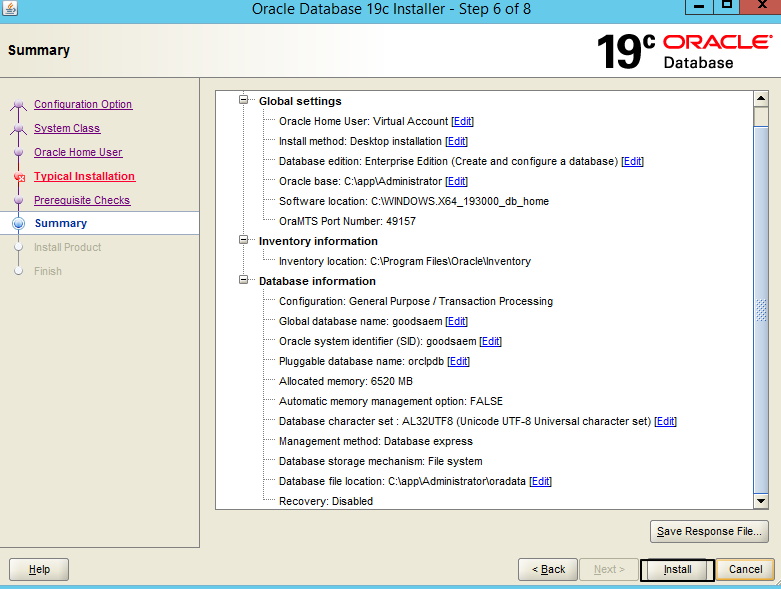Collapse the Inventory information tree node

[244, 240]
